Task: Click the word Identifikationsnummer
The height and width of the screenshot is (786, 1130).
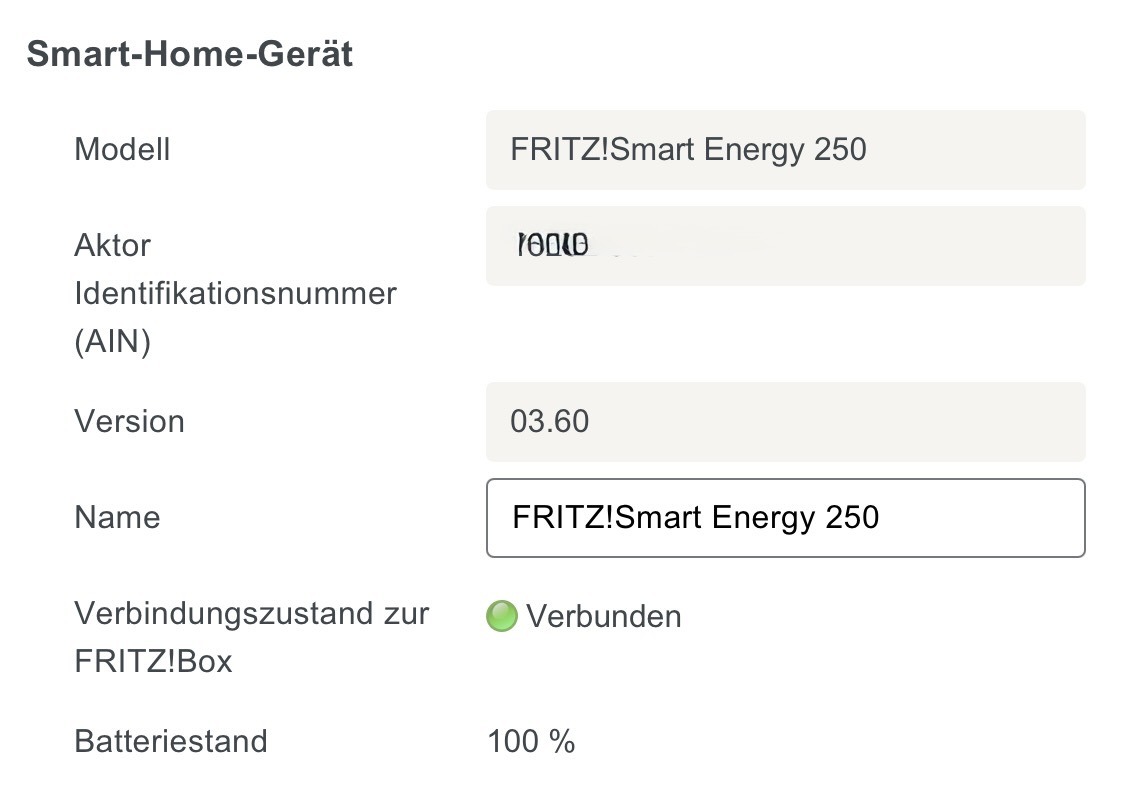Action: point(235,294)
